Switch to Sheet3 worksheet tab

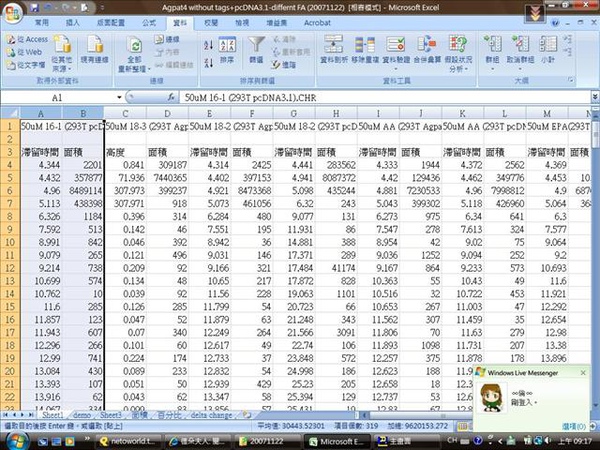point(111,415)
